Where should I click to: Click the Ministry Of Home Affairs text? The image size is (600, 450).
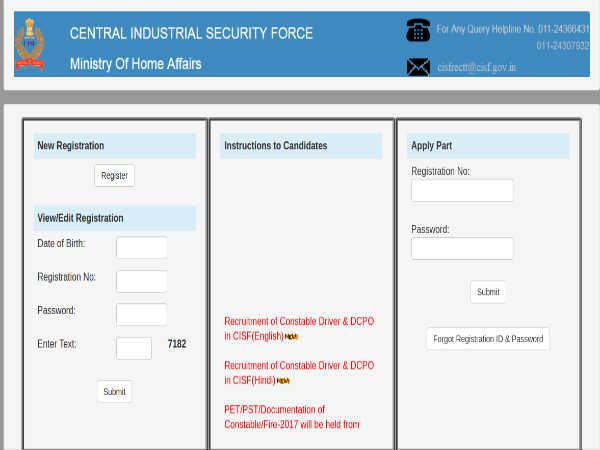tap(135, 64)
